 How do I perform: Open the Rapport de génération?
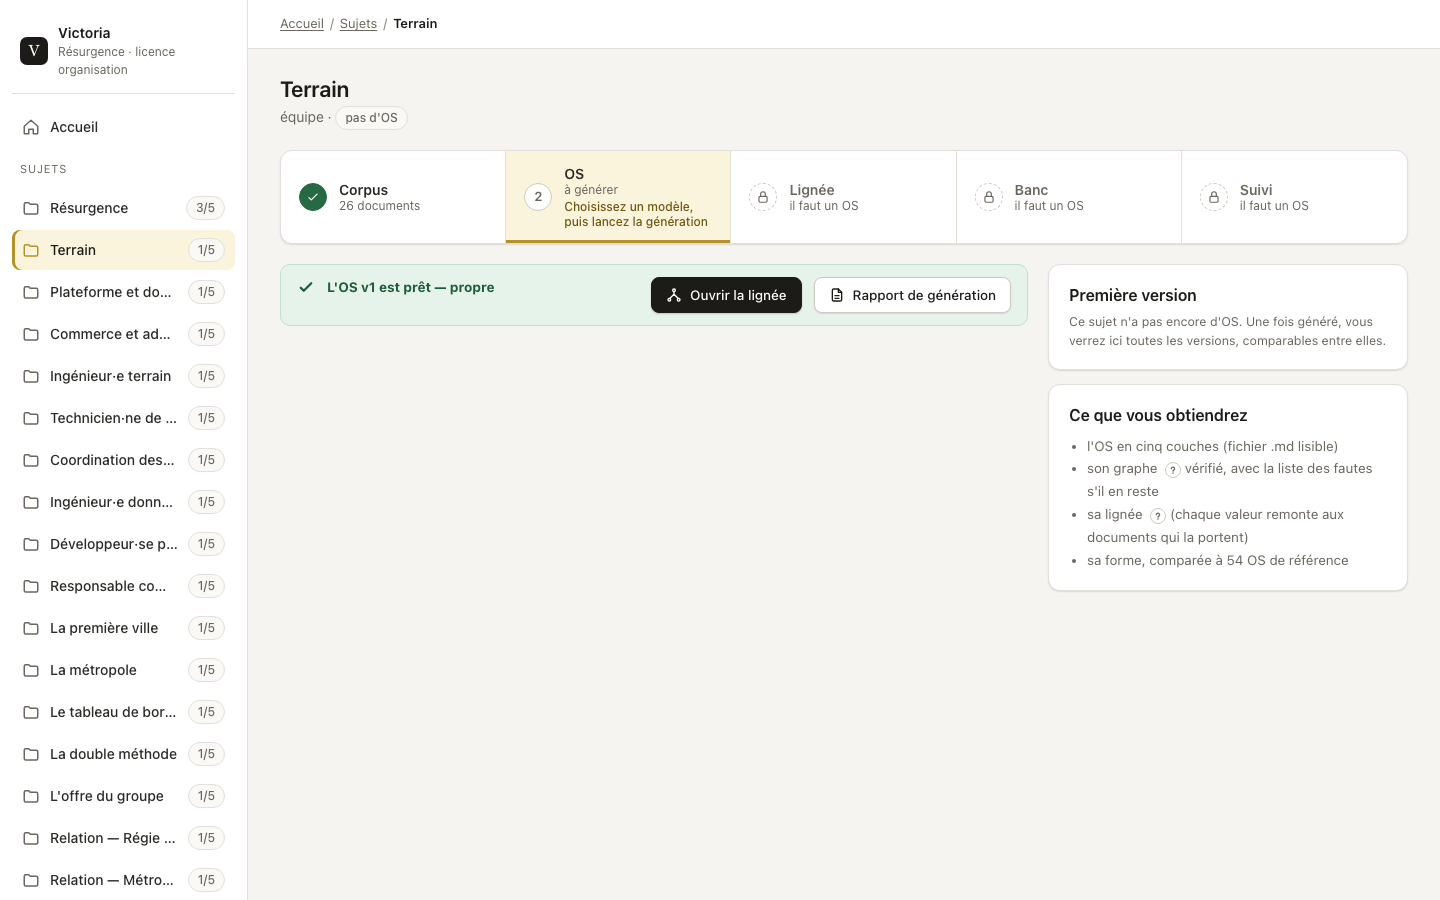point(912,295)
